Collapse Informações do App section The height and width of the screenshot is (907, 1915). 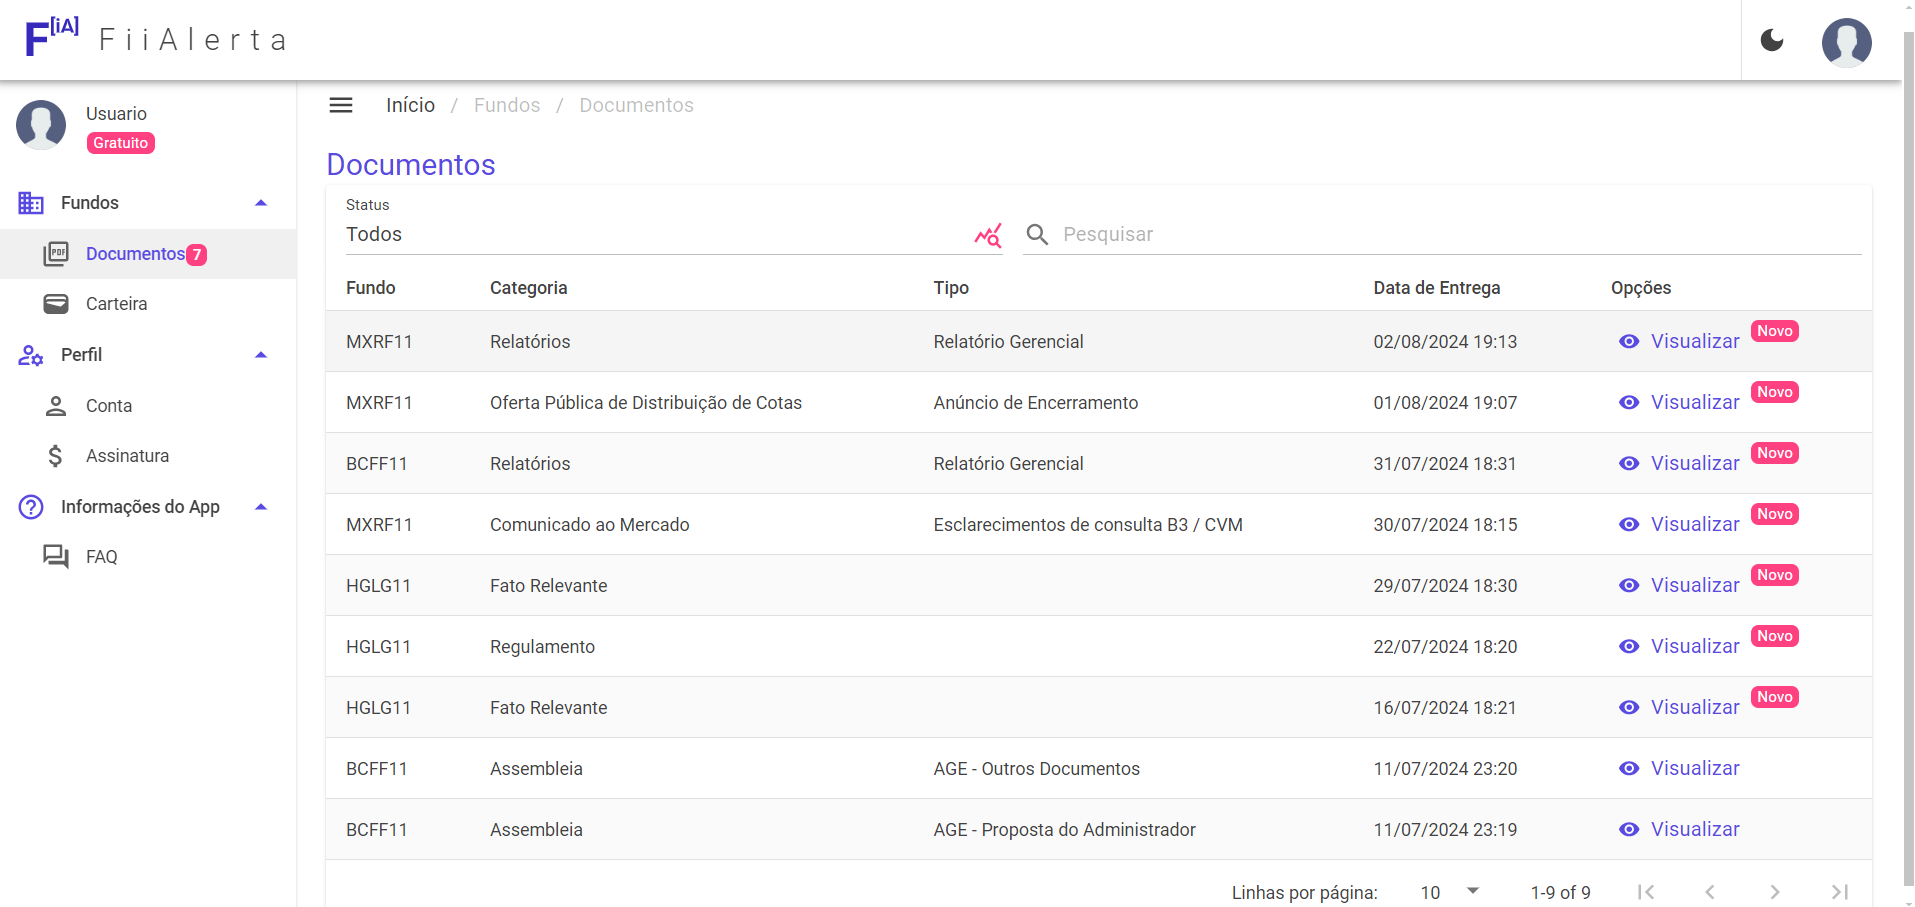tap(261, 507)
